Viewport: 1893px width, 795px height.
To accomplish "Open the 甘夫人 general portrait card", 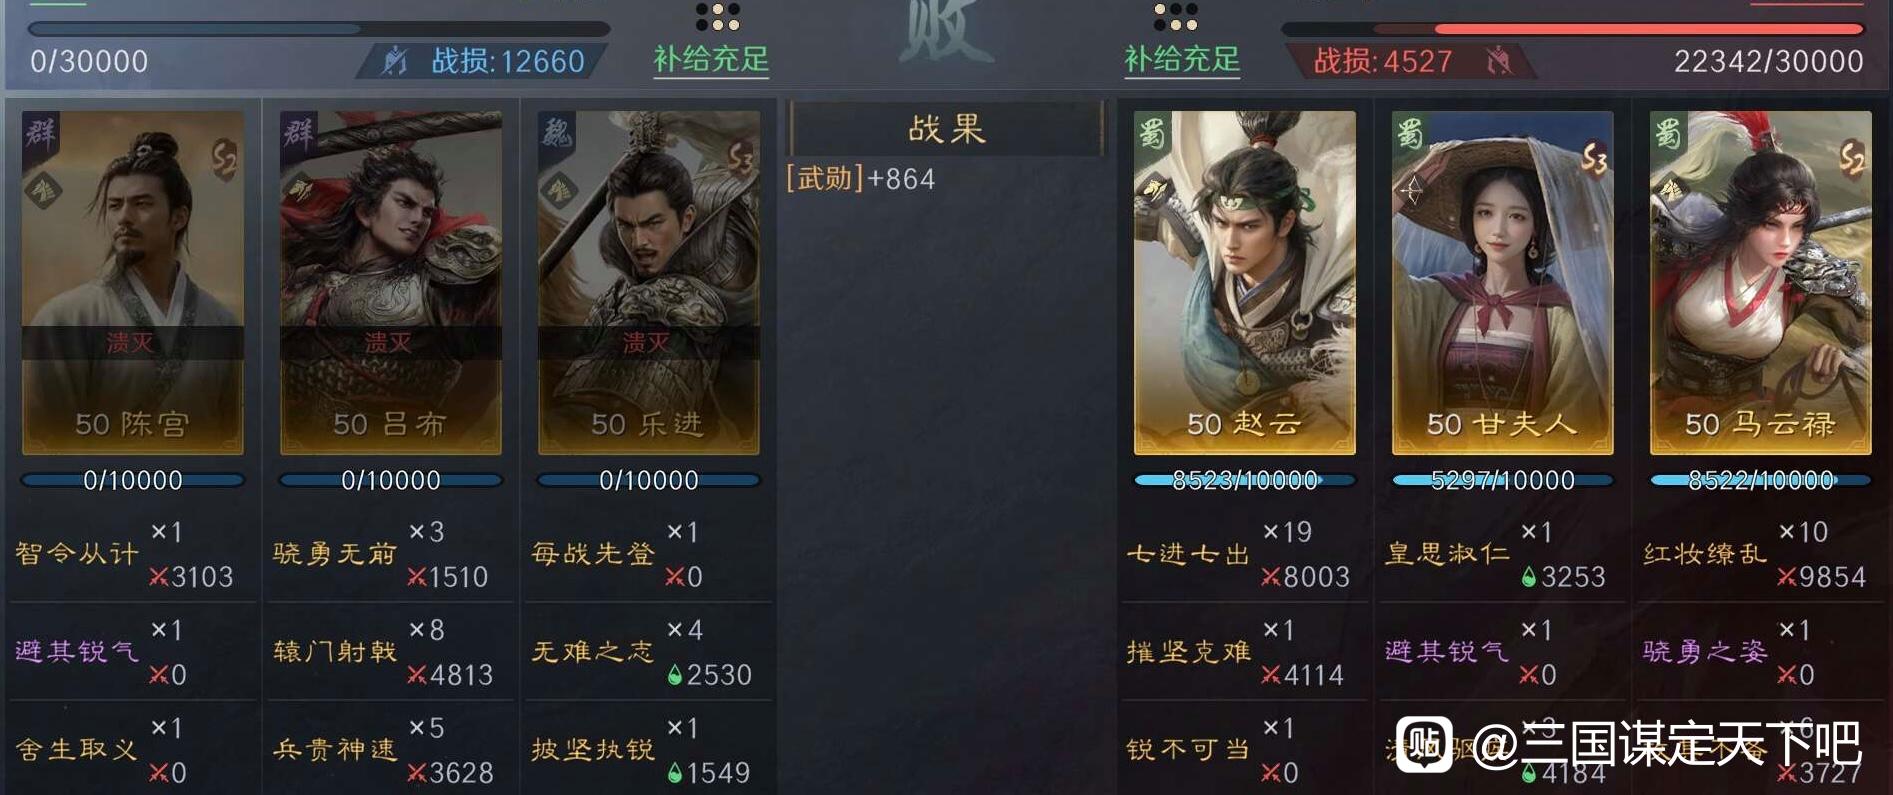I will [1502, 283].
